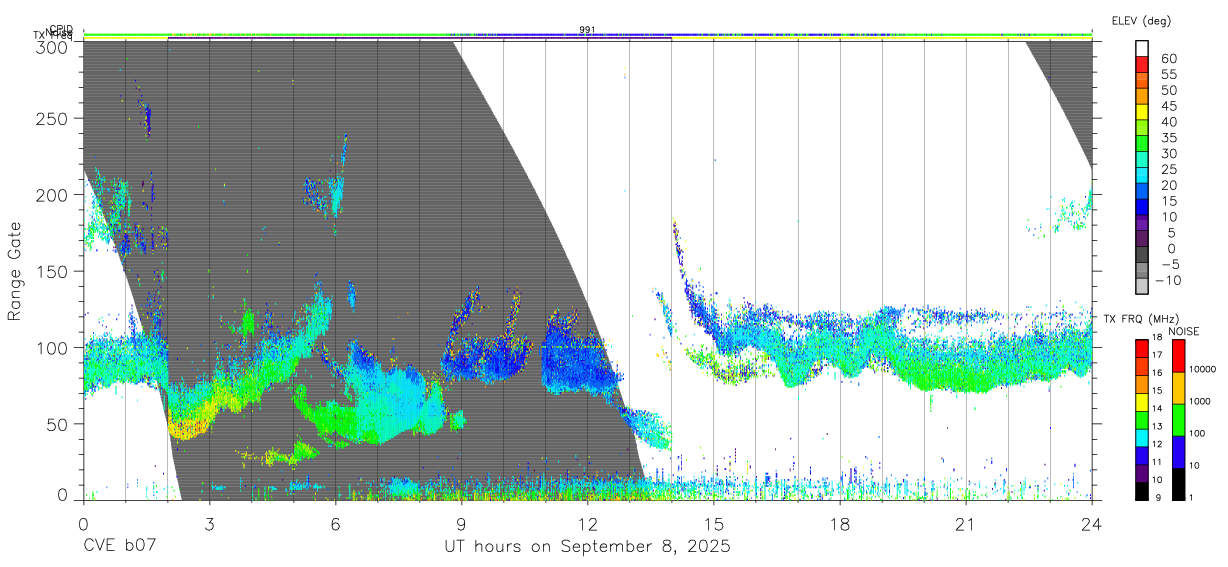
Task: Click the 'Range Gate' y-axis label
Action: [x=15, y=272]
